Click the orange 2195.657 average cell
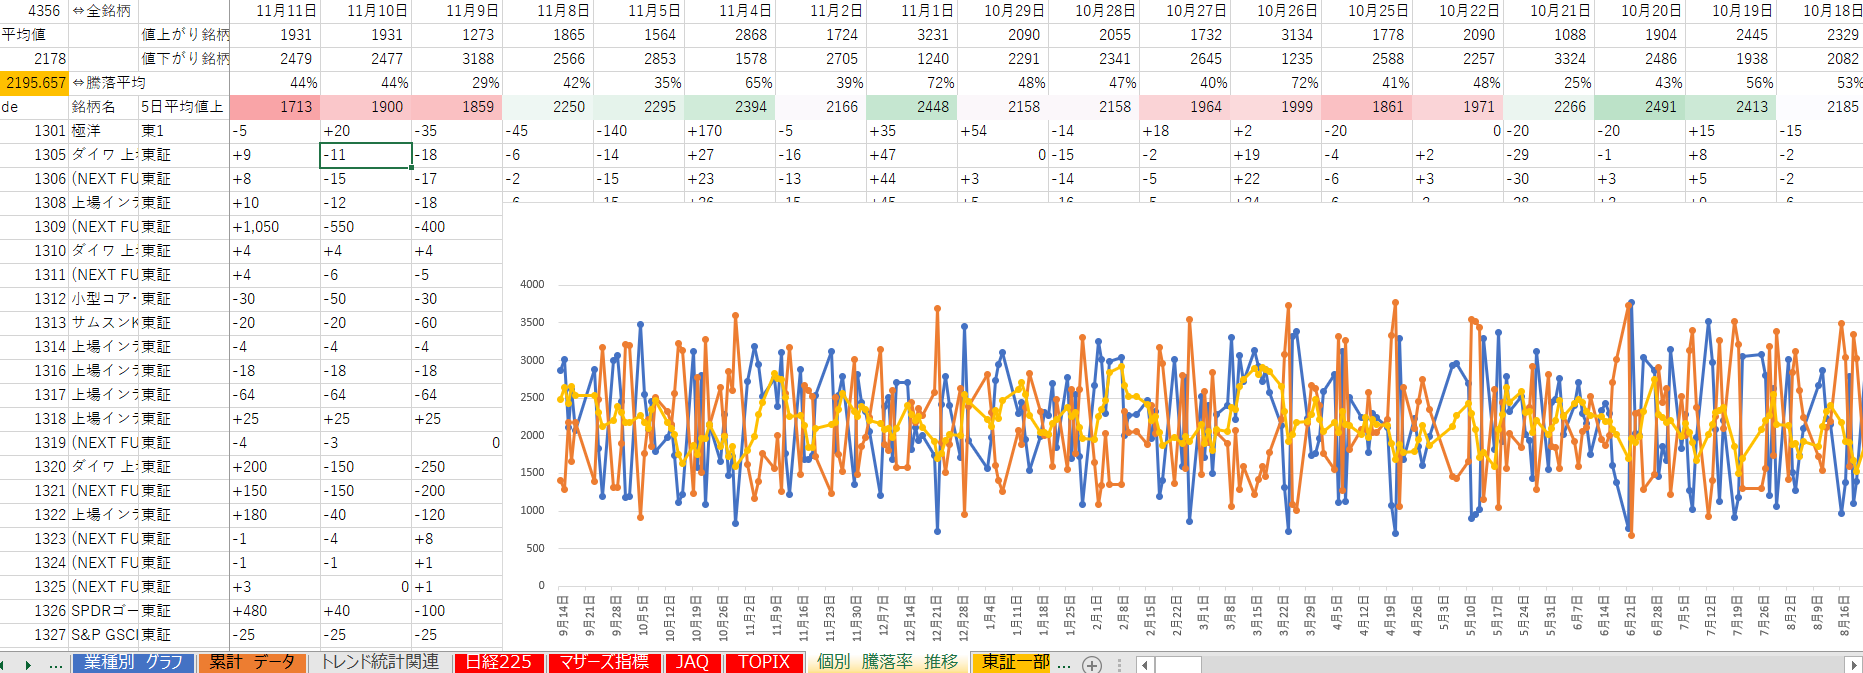The width and height of the screenshot is (1863, 673). 35,83
